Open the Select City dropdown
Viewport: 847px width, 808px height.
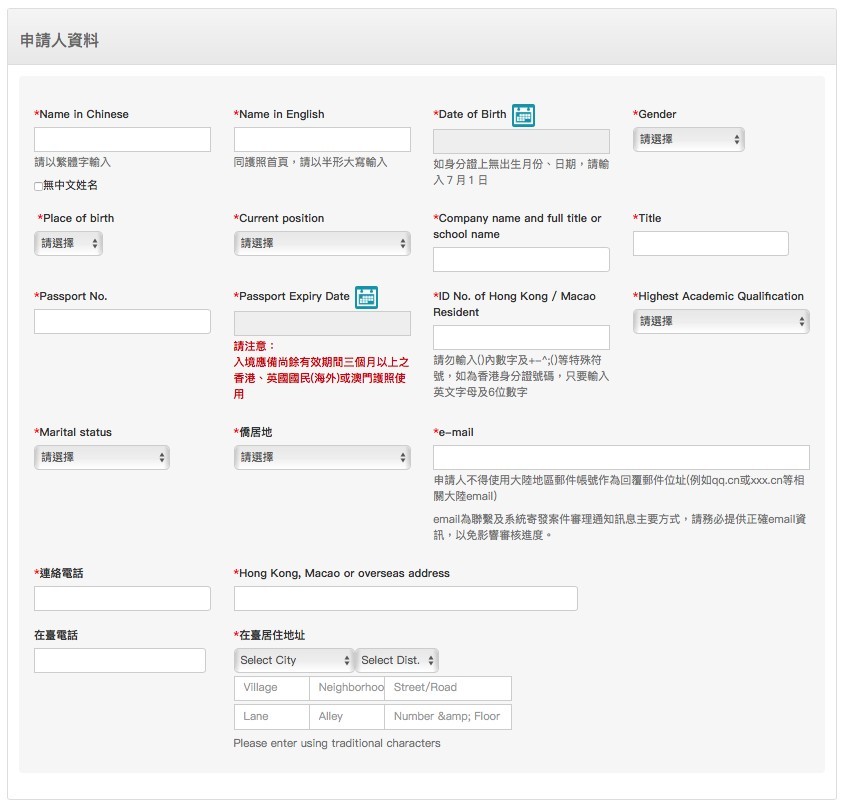pyautogui.click(x=294, y=660)
